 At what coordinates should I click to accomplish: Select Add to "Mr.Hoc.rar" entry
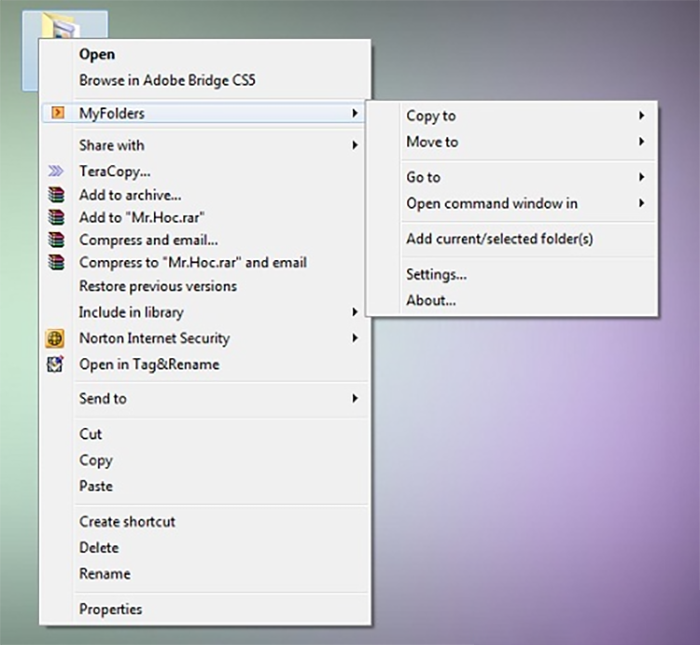pos(205,217)
